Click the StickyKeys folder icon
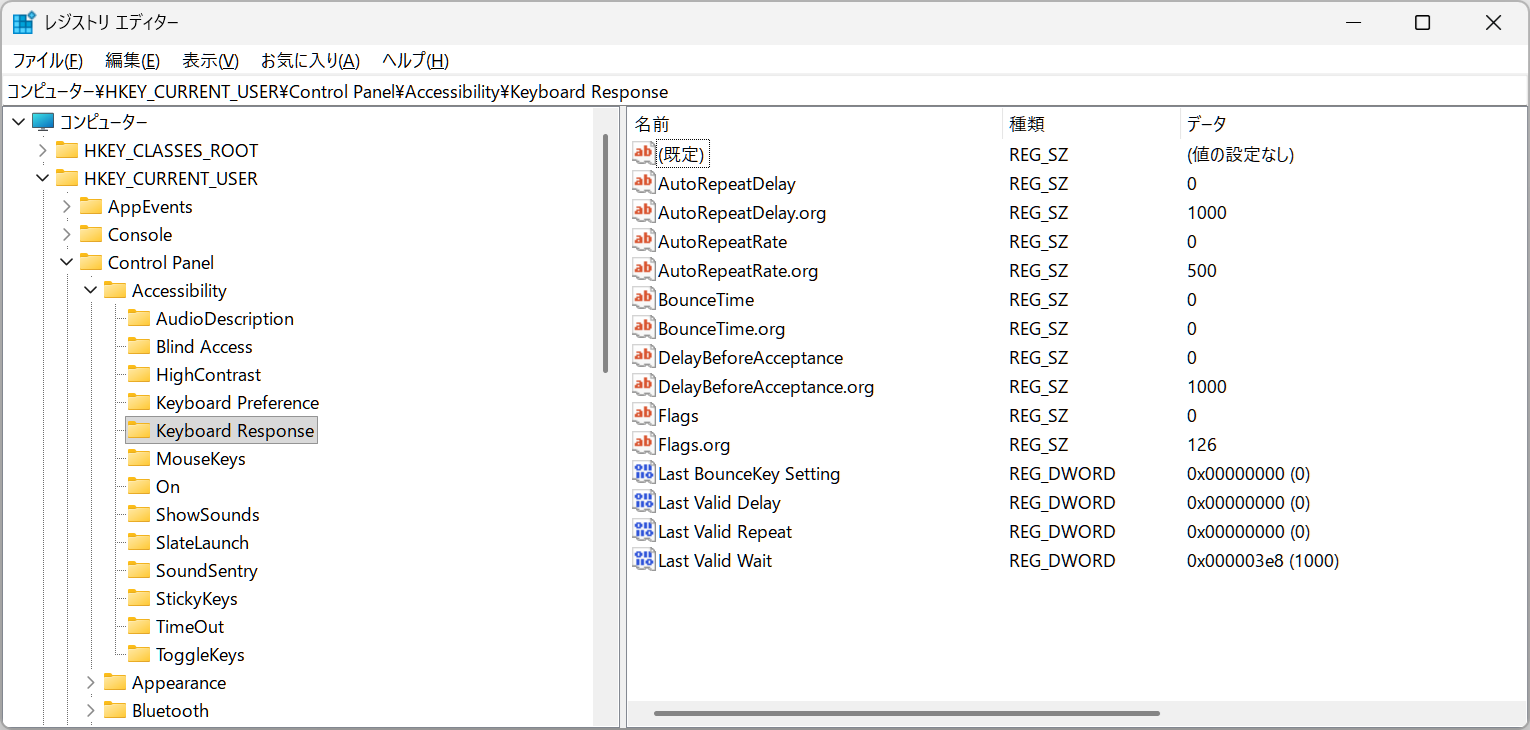The width and height of the screenshot is (1530, 730). (139, 599)
